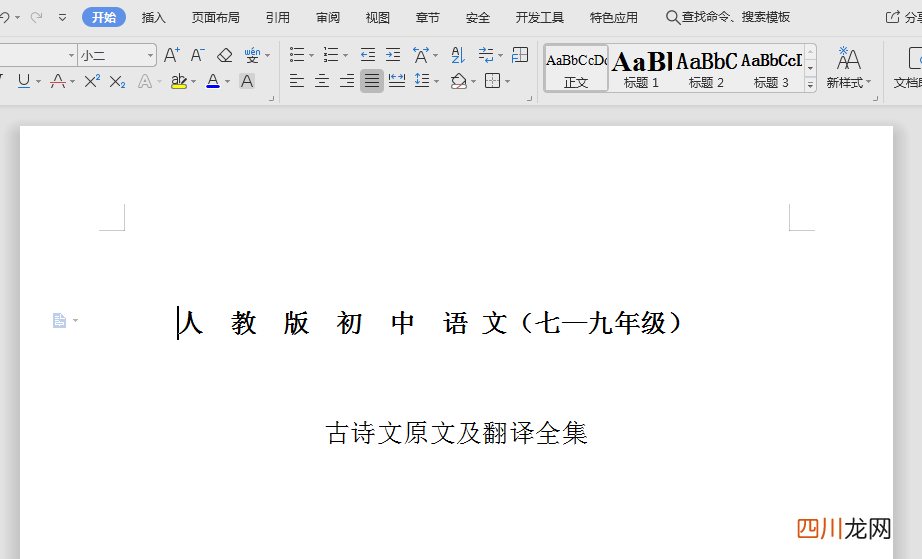
Task: Click the Chinese layout (A arrows) icon
Action: pyautogui.click(x=421, y=55)
